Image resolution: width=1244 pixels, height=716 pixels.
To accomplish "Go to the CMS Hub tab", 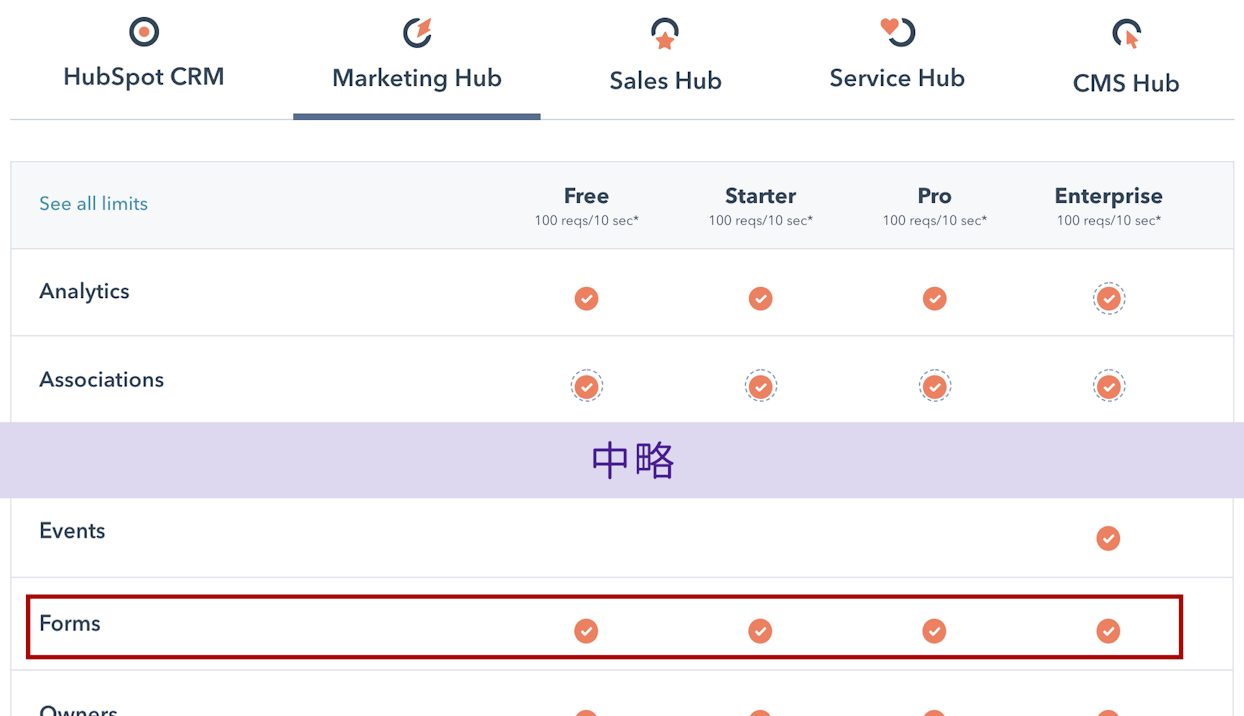I will [1126, 83].
